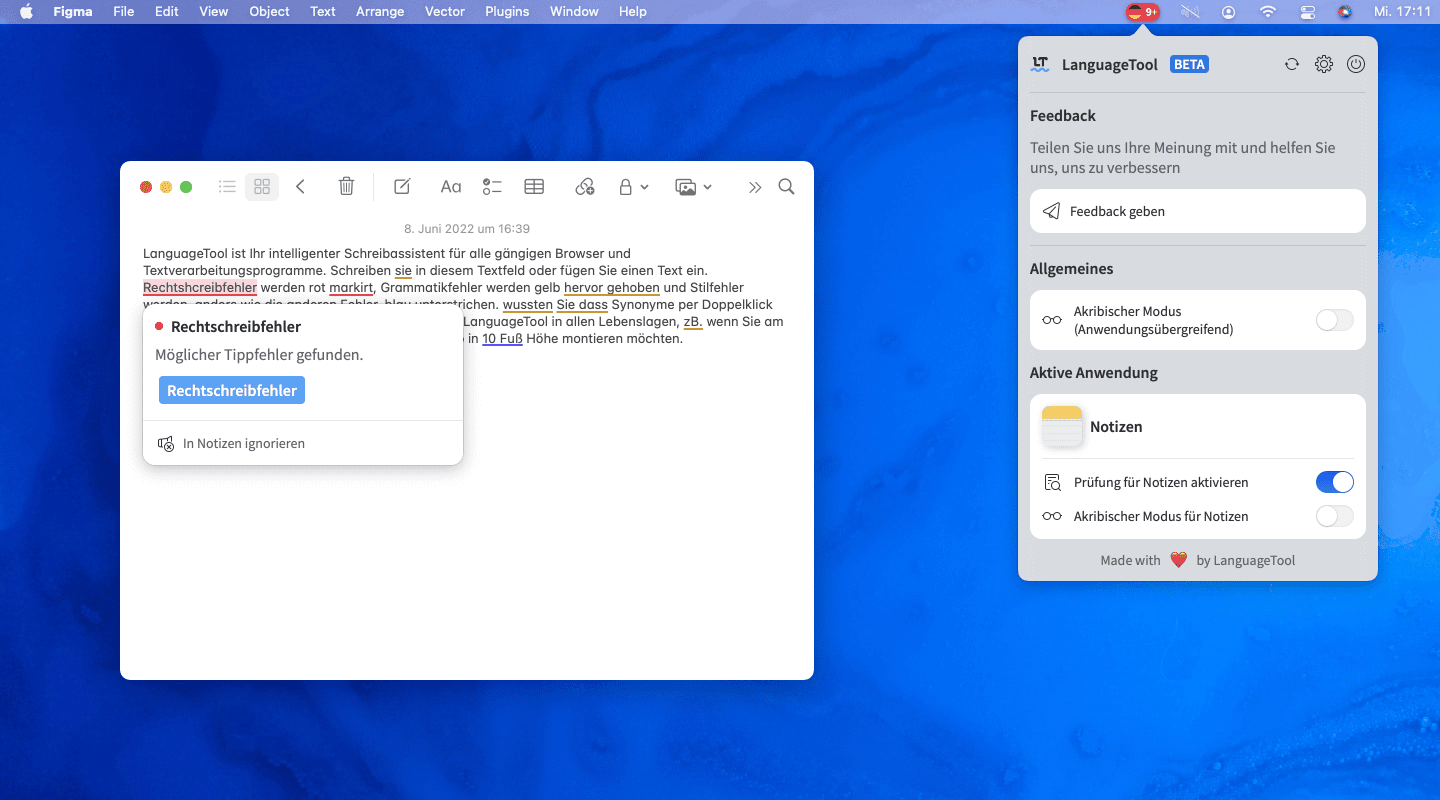Click the muted icon in menu bar

tap(1189, 12)
